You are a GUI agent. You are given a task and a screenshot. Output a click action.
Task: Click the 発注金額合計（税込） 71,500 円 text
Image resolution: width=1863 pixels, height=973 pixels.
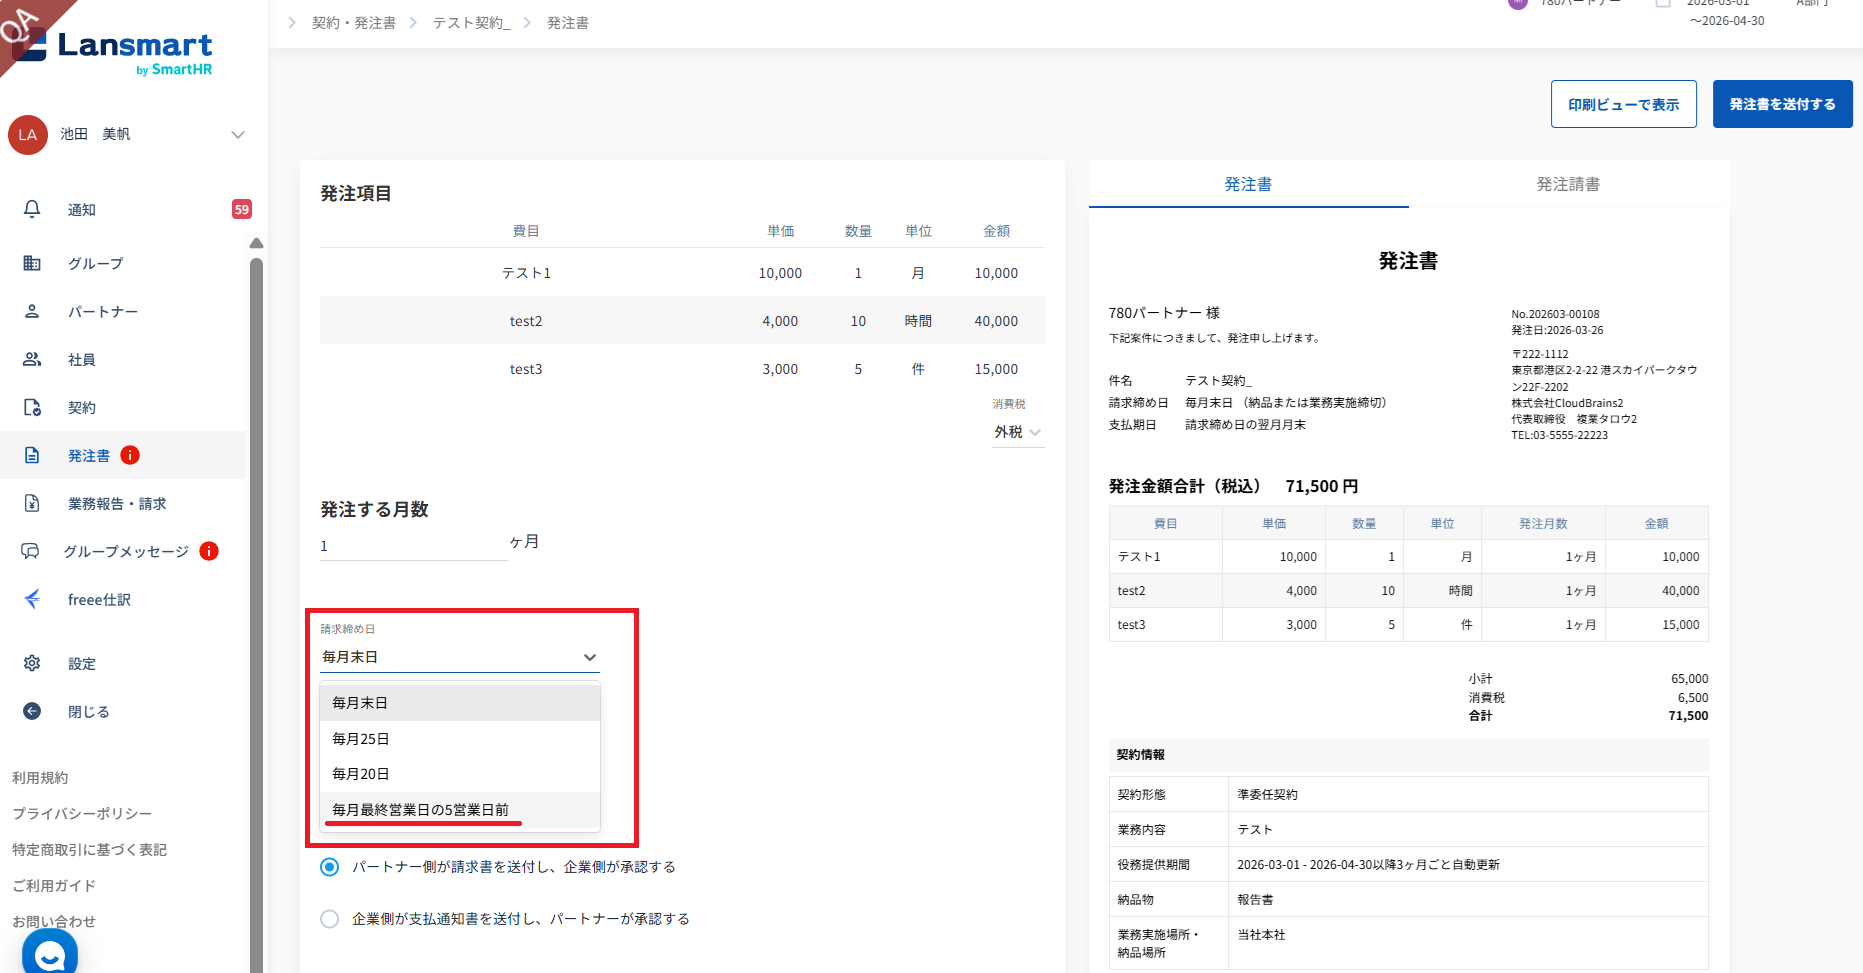pos(1233,486)
